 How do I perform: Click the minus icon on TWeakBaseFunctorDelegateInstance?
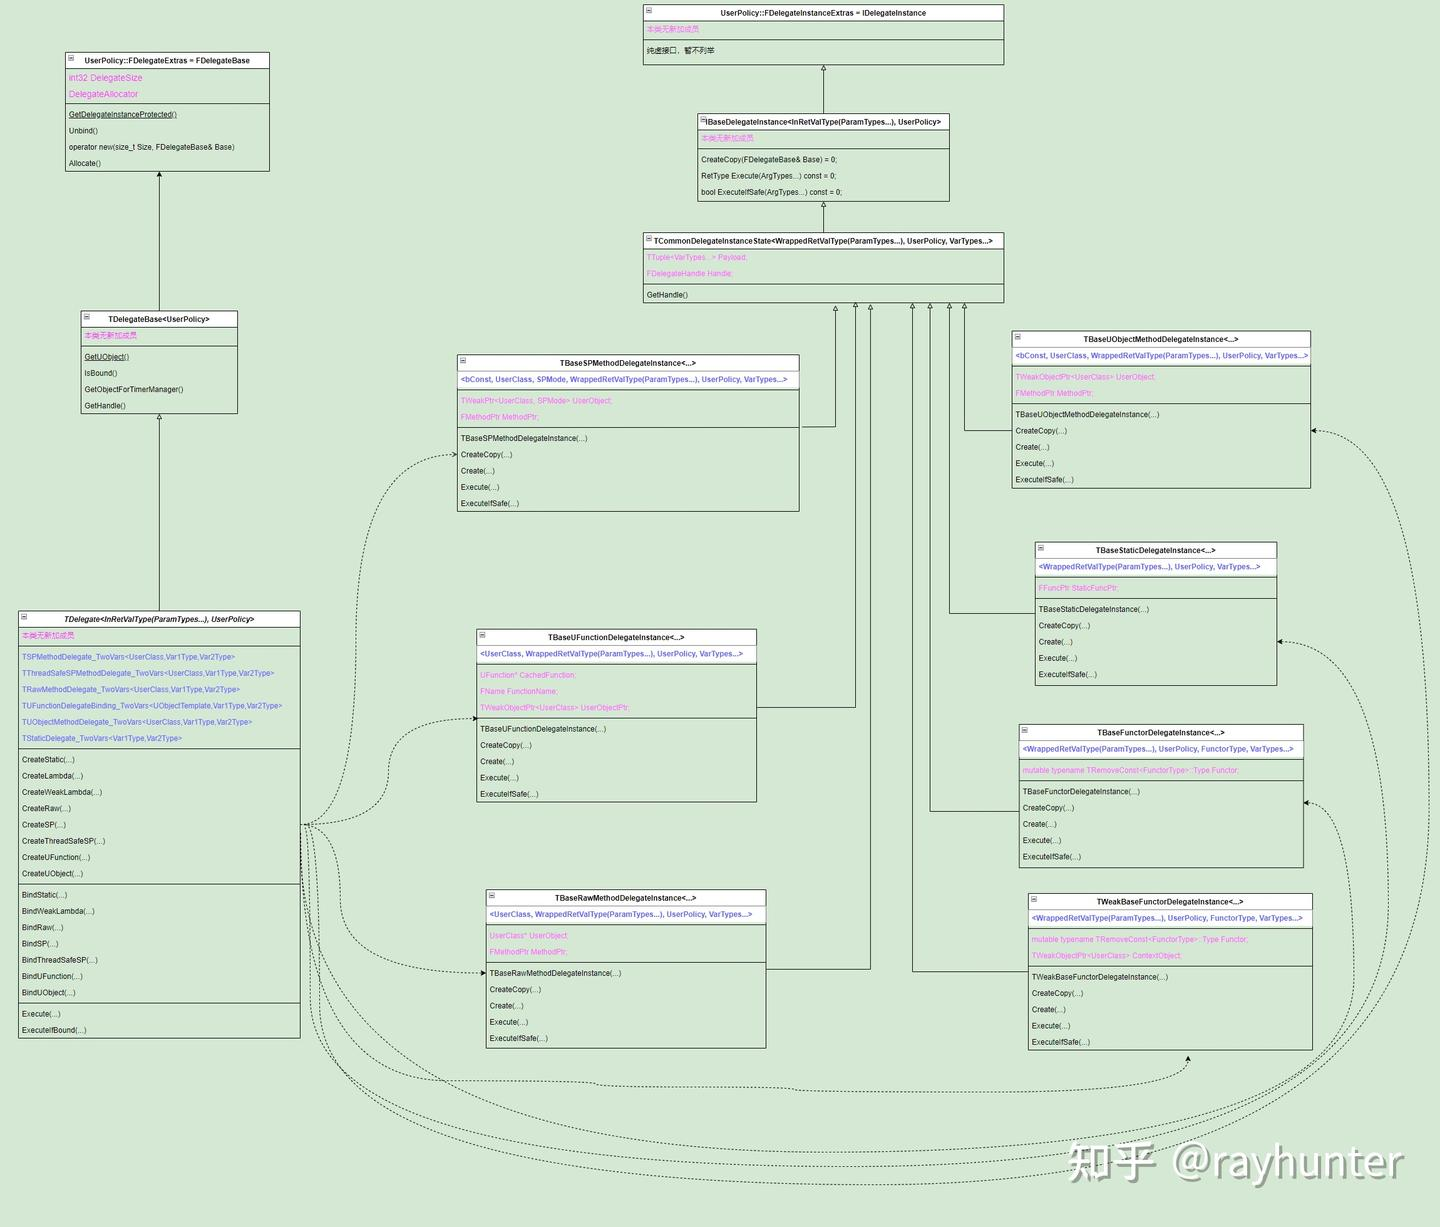(x=1034, y=899)
